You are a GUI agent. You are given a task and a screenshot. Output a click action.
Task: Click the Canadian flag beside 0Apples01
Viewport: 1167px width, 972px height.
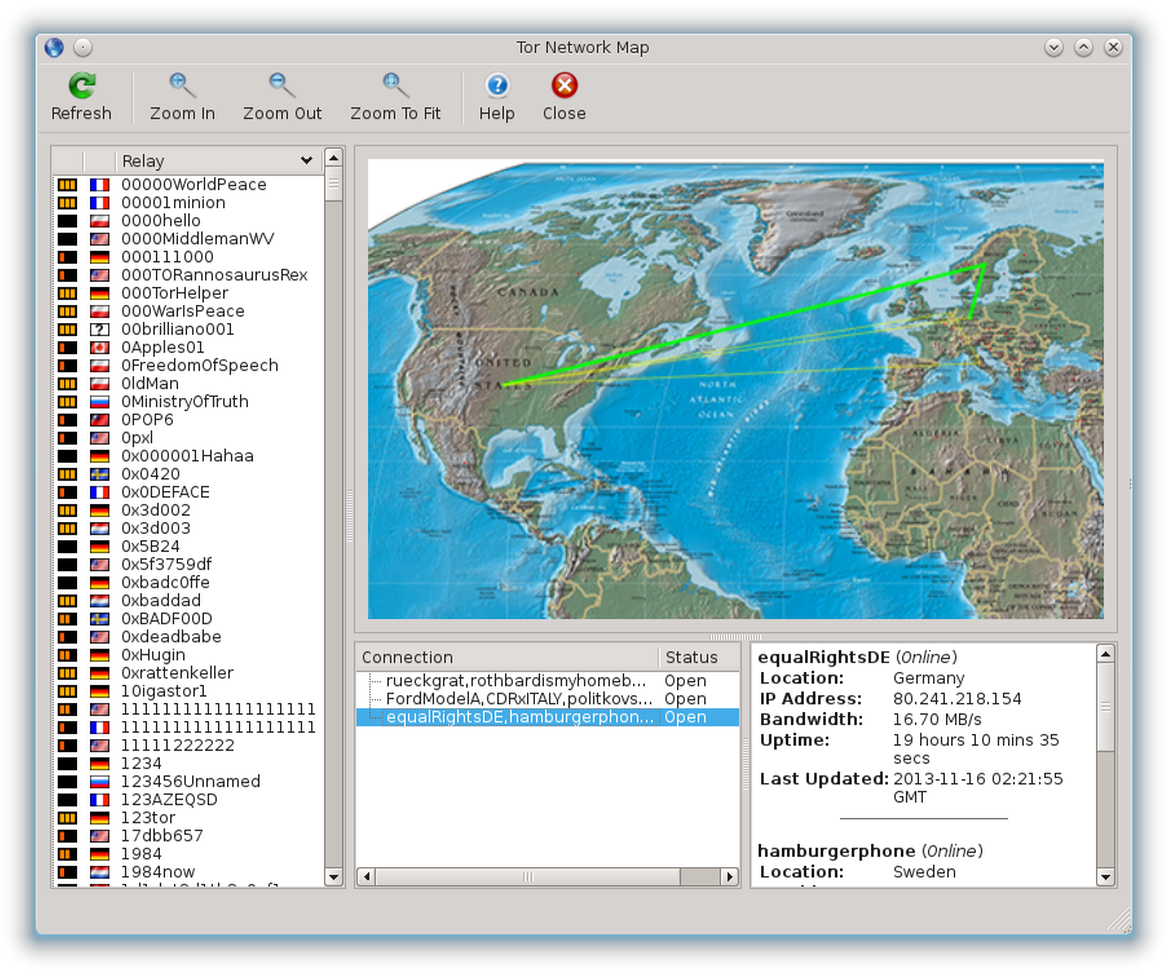(99, 348)
